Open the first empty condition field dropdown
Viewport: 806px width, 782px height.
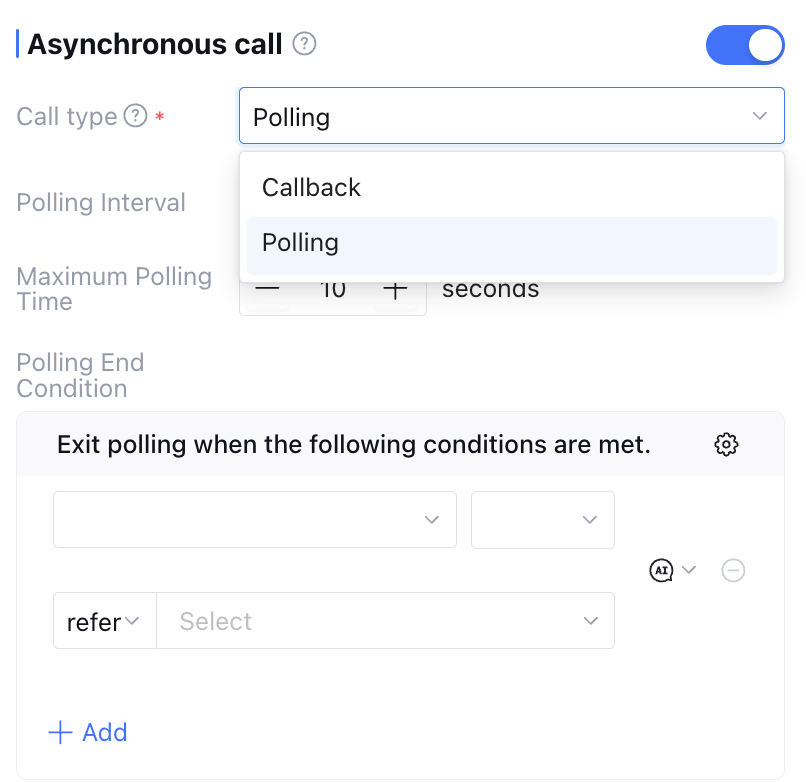(254, 519)
